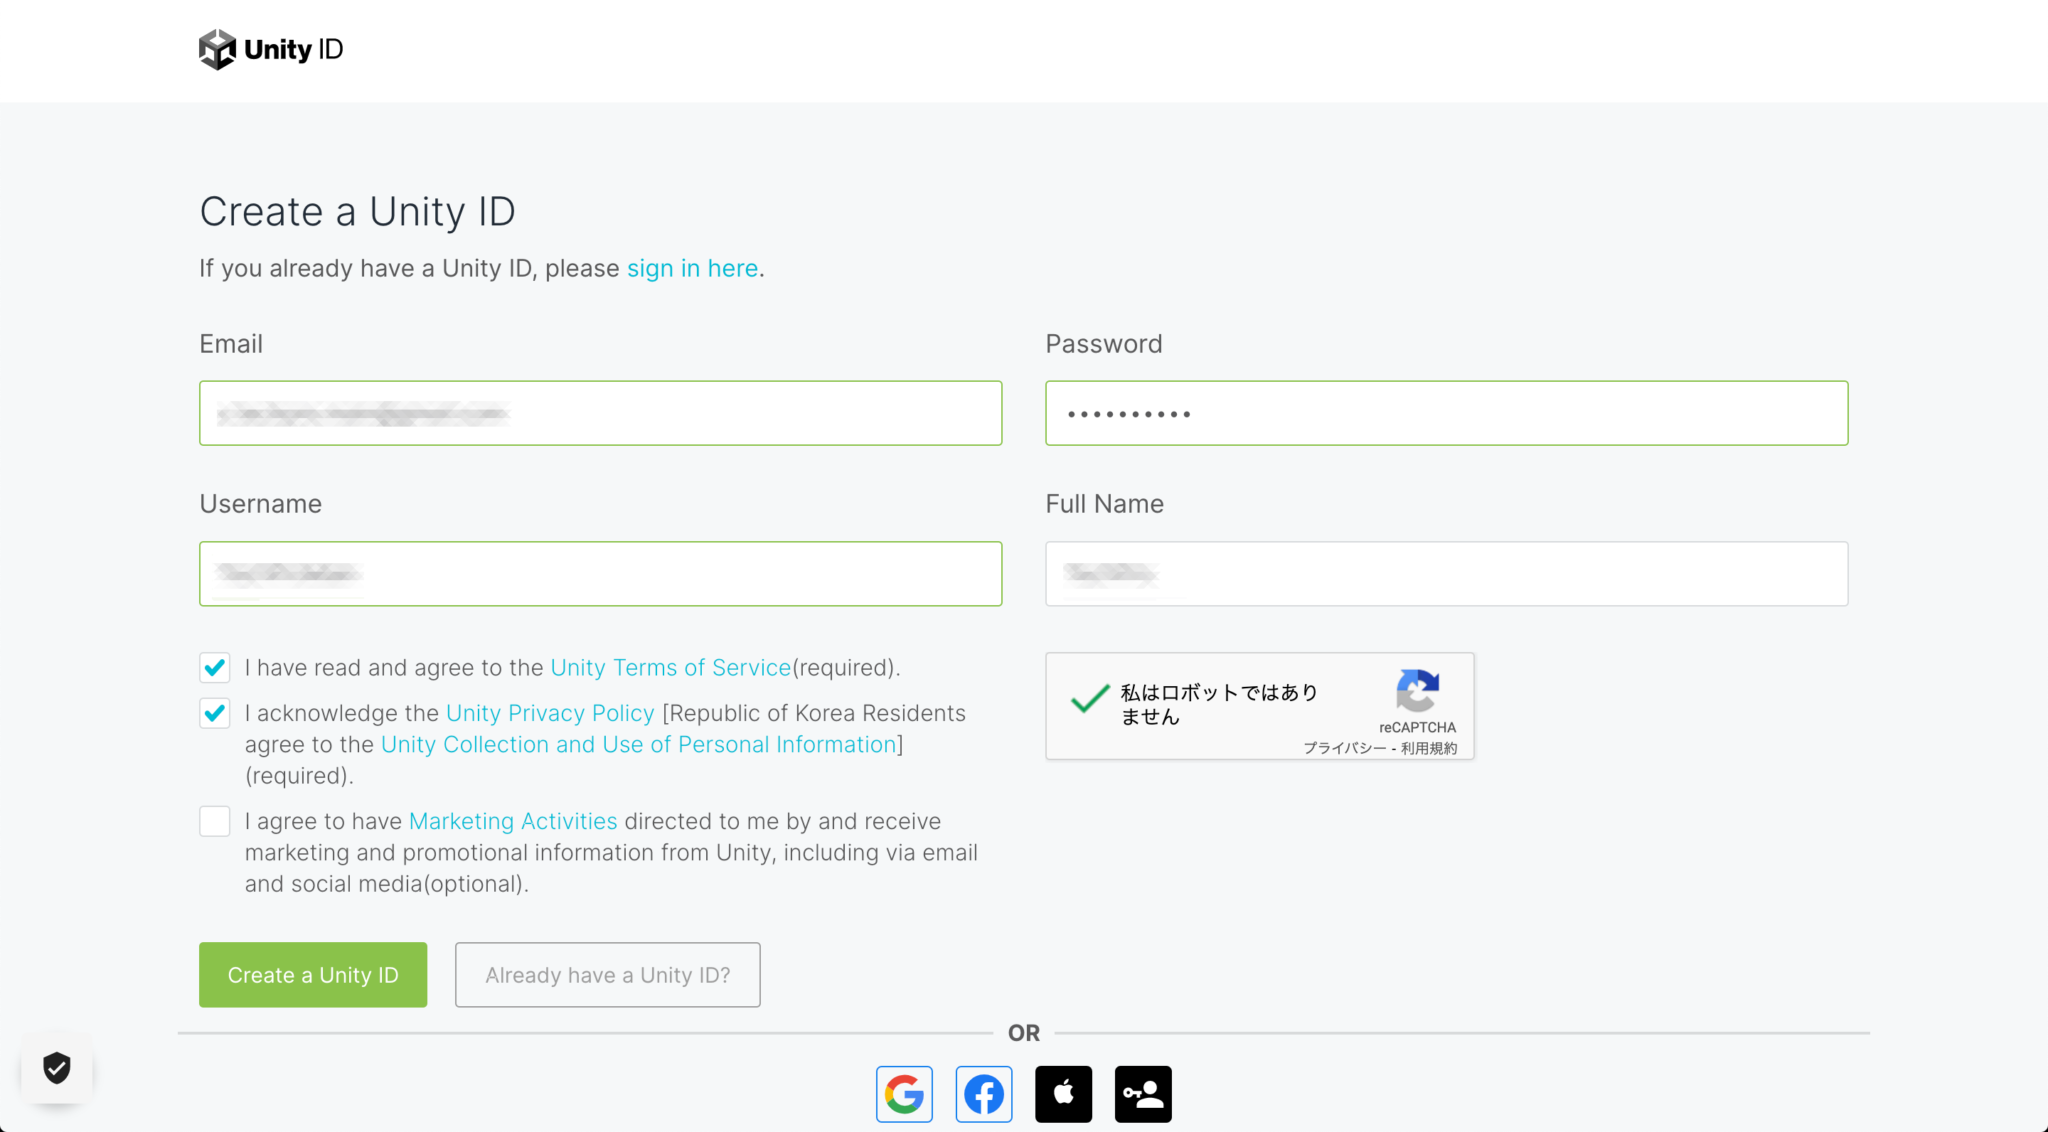
Task: Open Unity Privacy Policy link
Action: pos(550,713)
